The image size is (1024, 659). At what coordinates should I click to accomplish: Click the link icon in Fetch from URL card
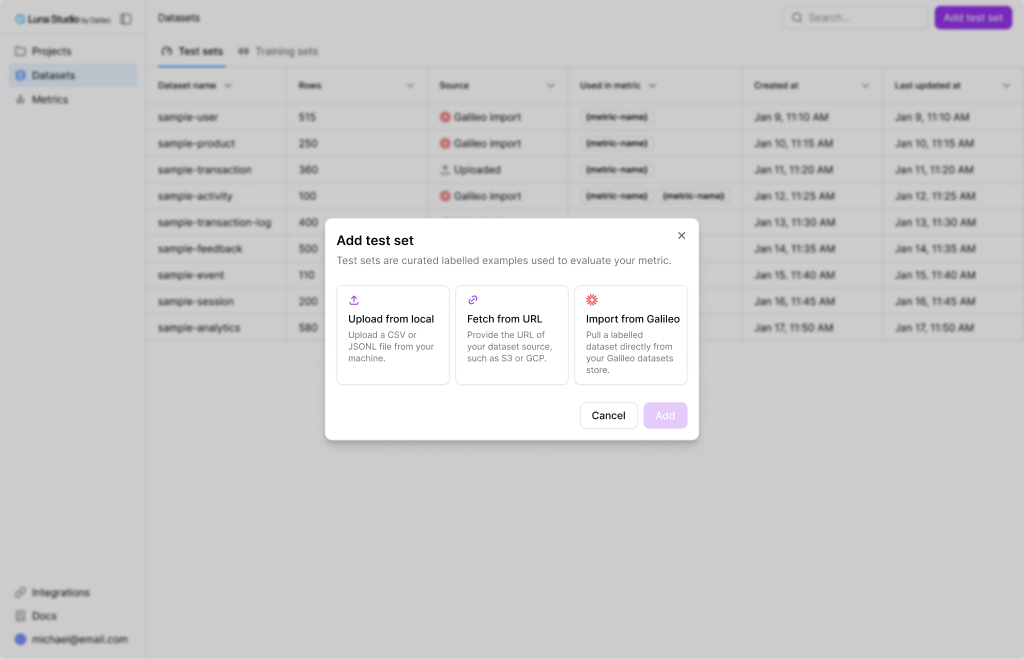point(473,300)
